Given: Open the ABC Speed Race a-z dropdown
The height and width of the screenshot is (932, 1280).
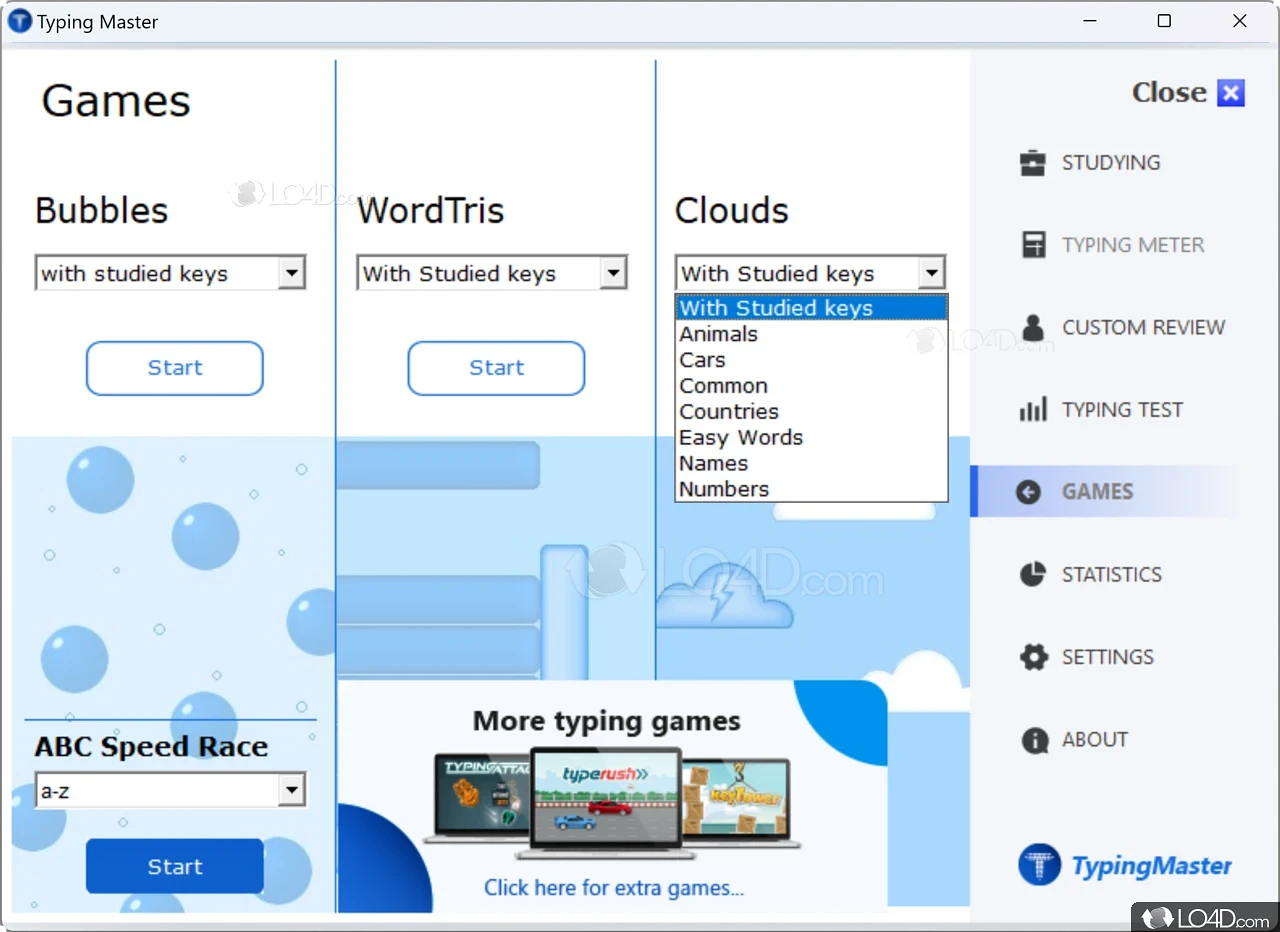Looking at the screenshot, I should point(292,790).
